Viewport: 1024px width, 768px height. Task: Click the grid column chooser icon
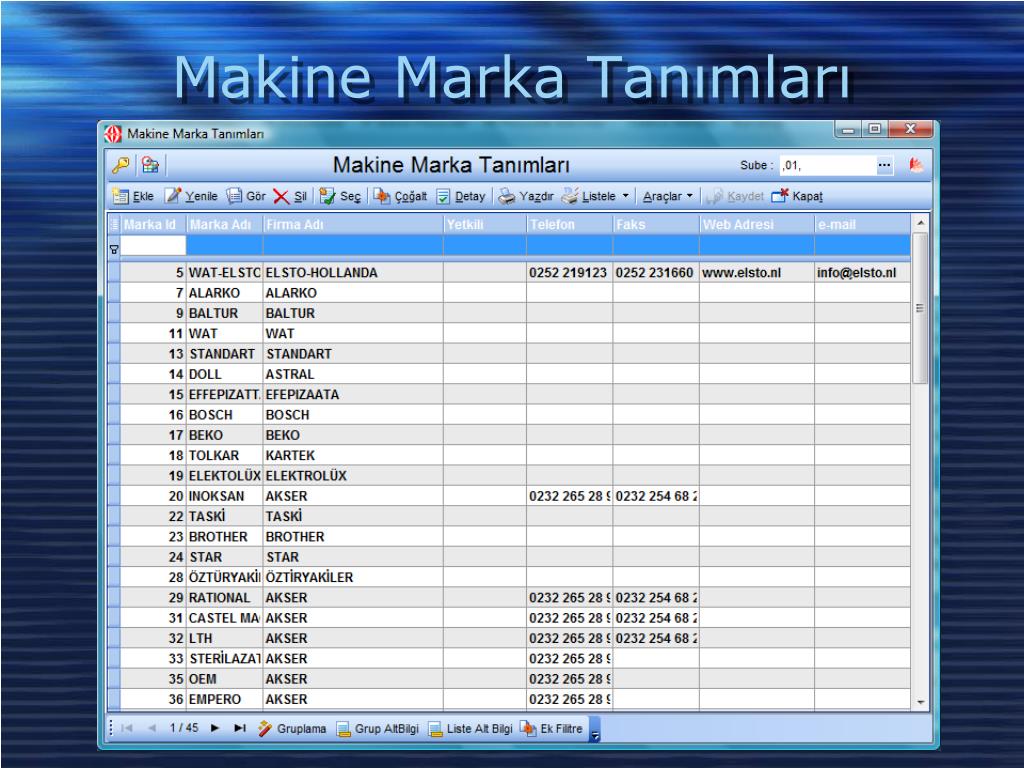(114, 225)
